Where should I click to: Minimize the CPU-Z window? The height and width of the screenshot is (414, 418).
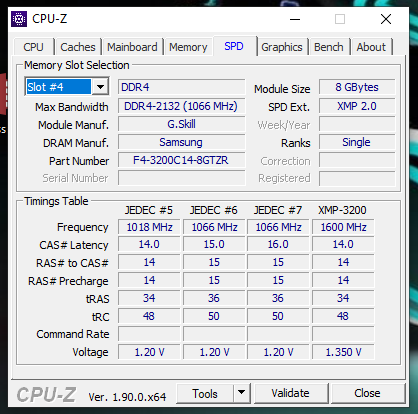point(295,19)
